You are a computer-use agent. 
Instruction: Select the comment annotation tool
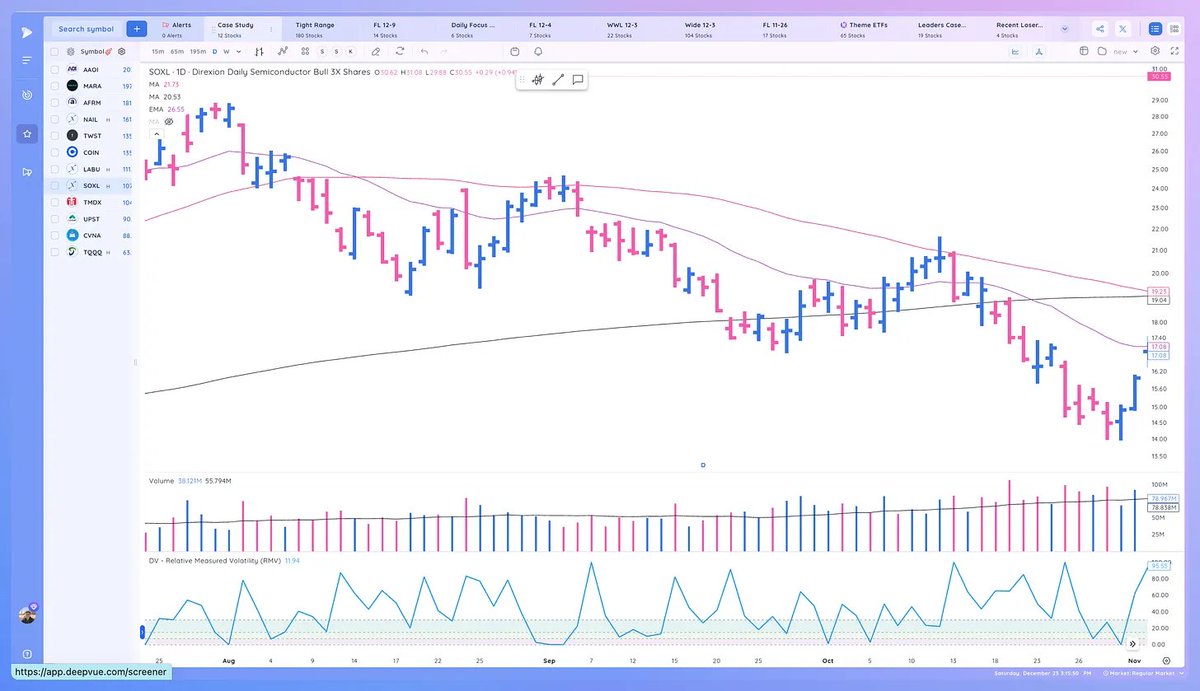point(578,80)
